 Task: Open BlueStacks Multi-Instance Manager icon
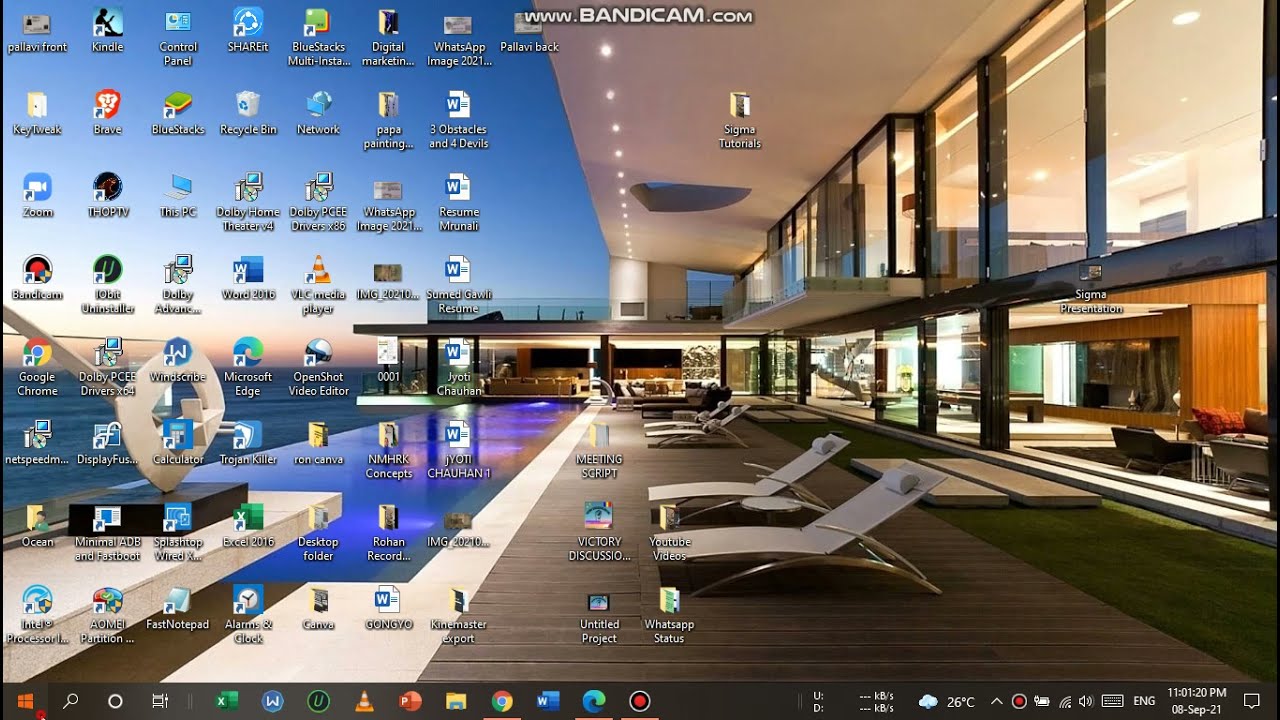click(x=318, y=37)
